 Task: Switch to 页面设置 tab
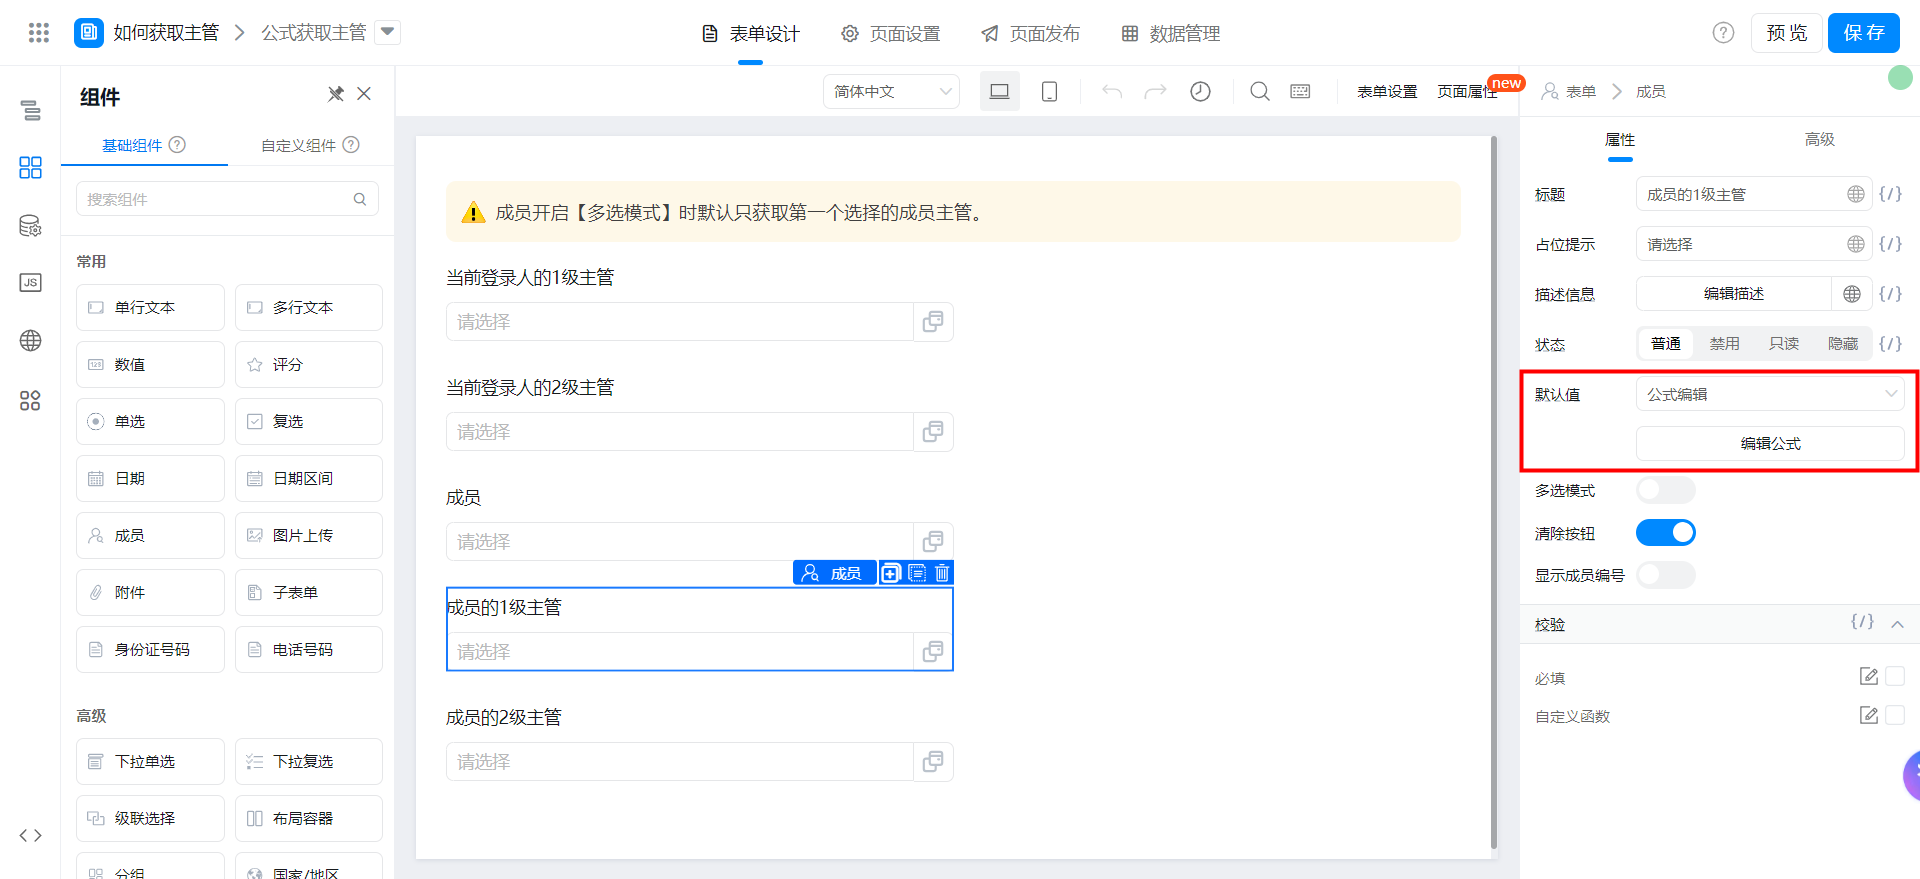(x=891, y=34)
